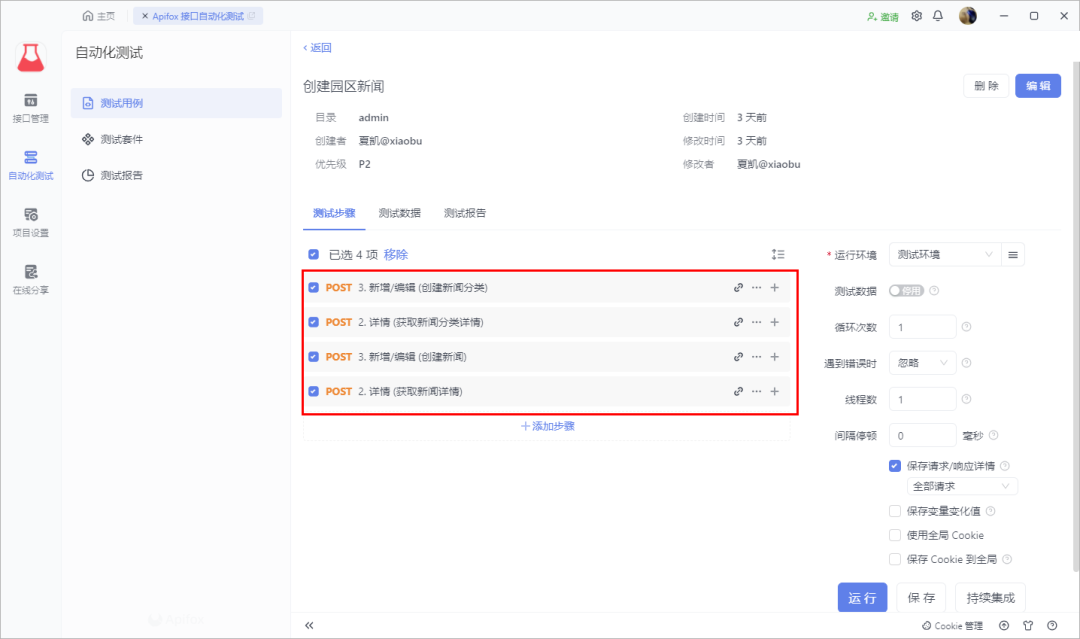Toggle the 测试数据 禁用 switch
1080x639 pixels.
click(908, 290)
